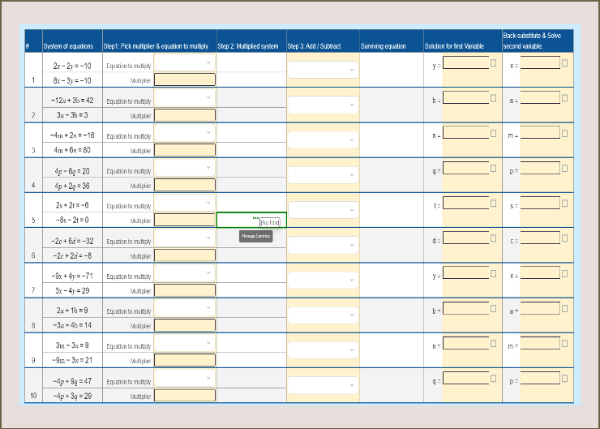Image resolution: width=600 pixels, height=429 pixels.
Task: Tick the small box beside row 6's d field
Action: (493, 238)
